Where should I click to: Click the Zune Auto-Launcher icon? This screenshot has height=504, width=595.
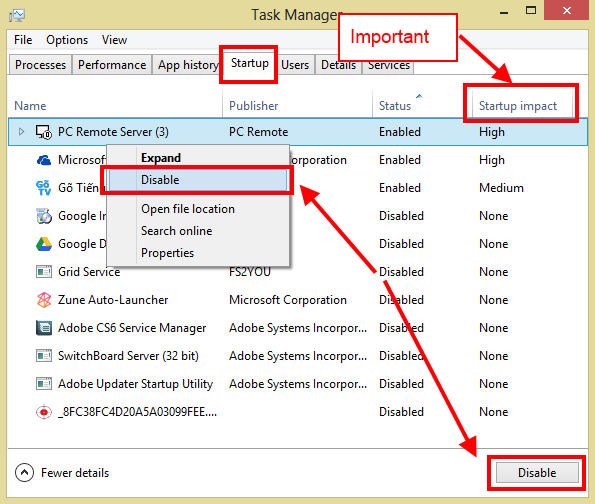44,300
